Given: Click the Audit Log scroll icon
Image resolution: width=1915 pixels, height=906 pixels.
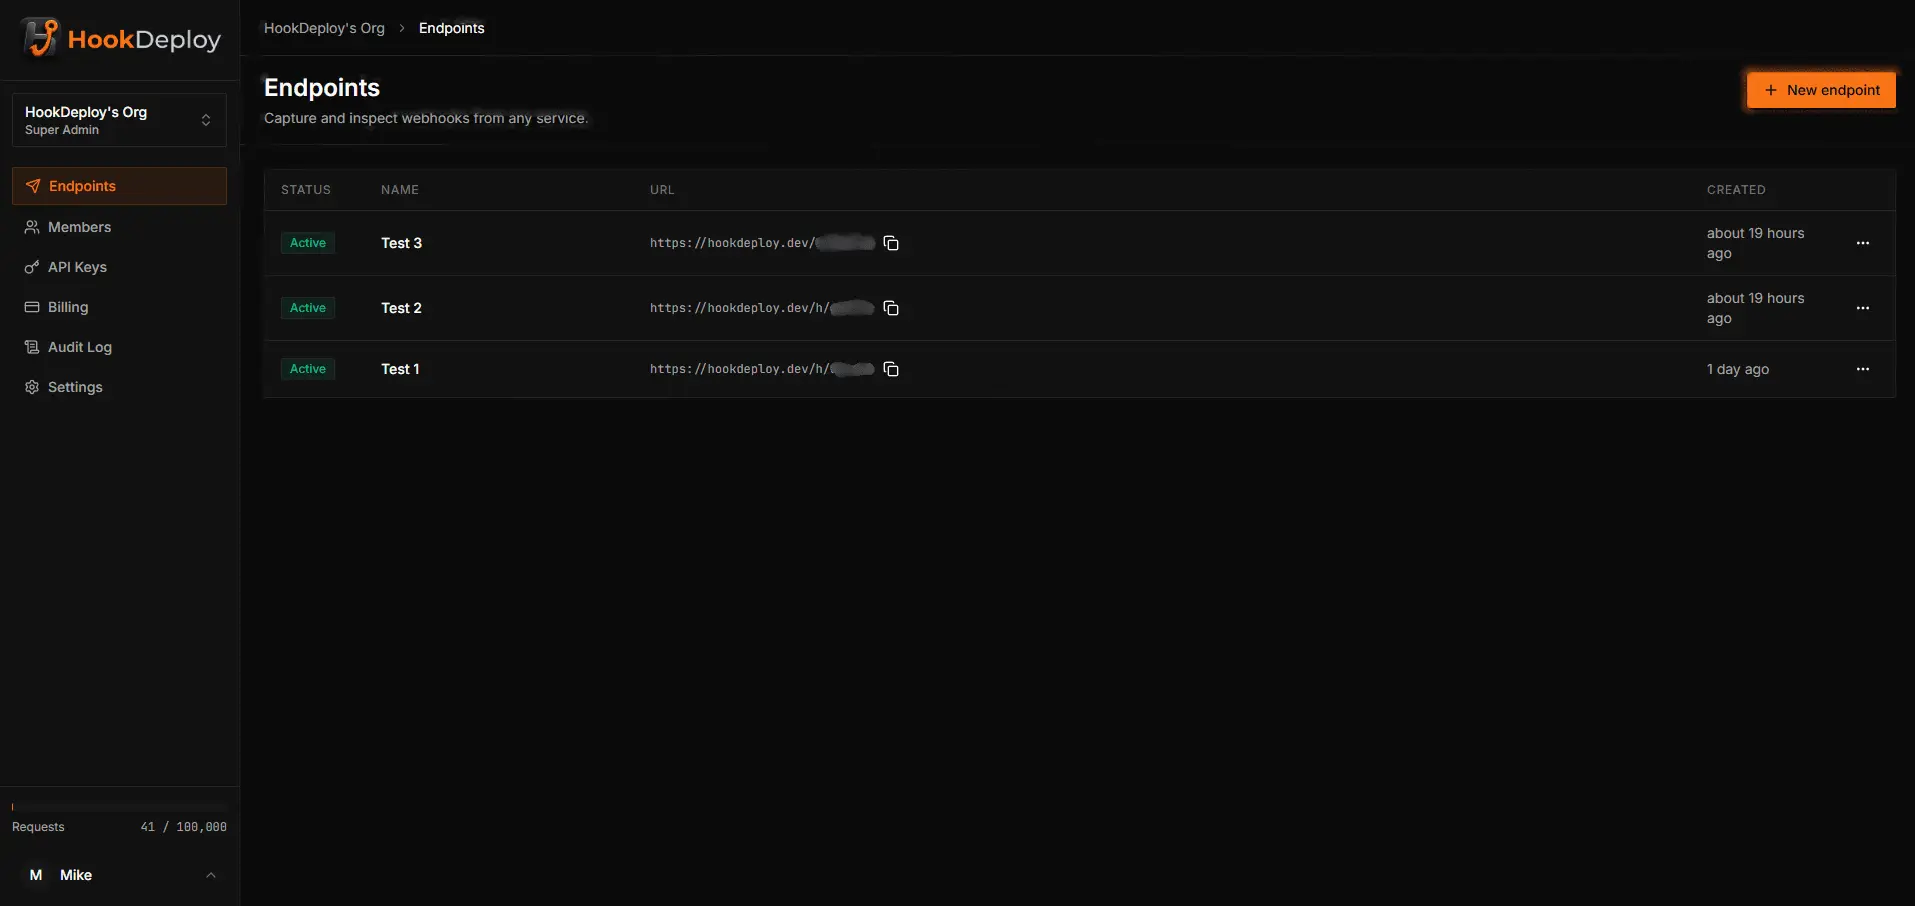Looking at the screenshot, I should click(x=32, y=347).
